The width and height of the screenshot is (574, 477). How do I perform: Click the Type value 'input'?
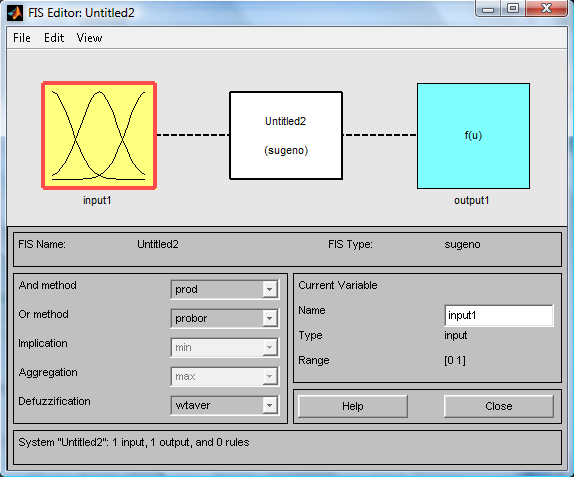click(456, 336)
